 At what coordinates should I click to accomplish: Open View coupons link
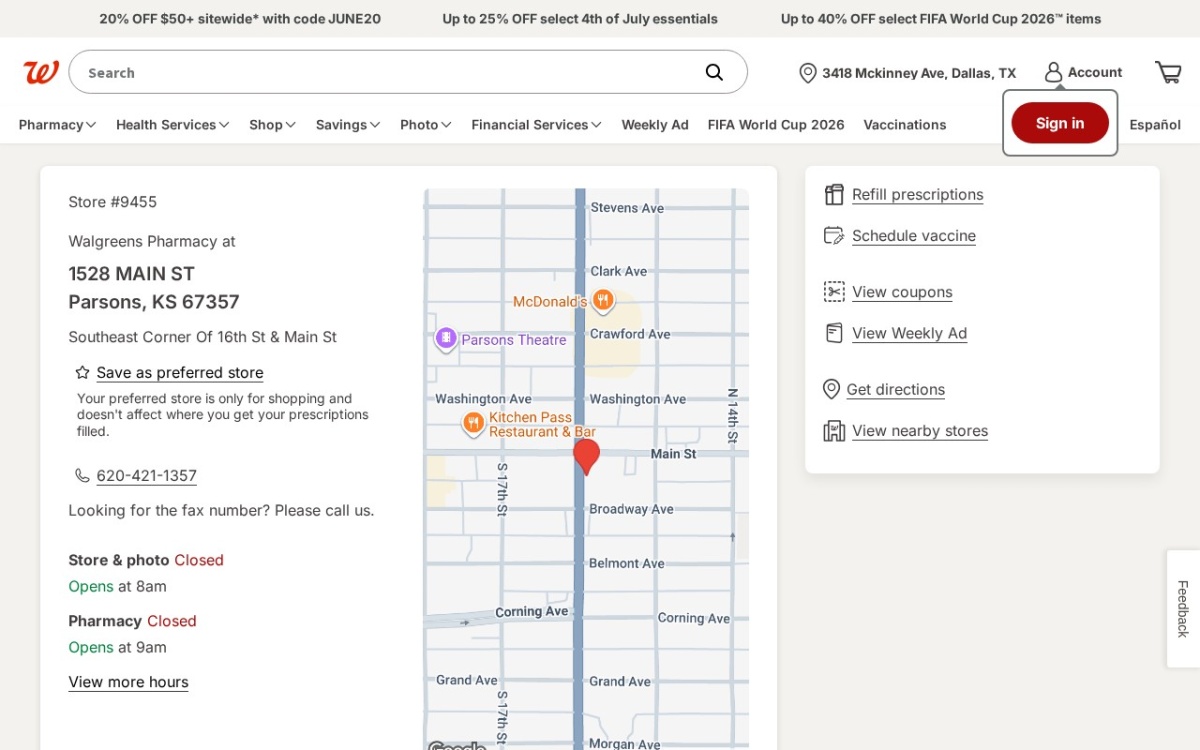[x=902, y=292]
